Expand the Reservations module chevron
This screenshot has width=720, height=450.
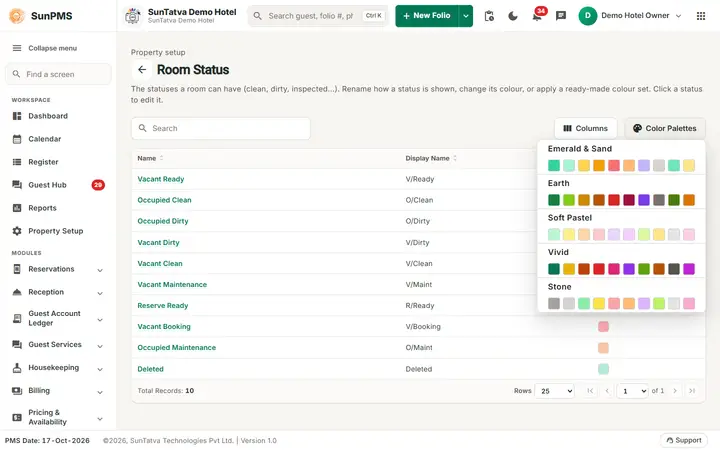(100, 270)
